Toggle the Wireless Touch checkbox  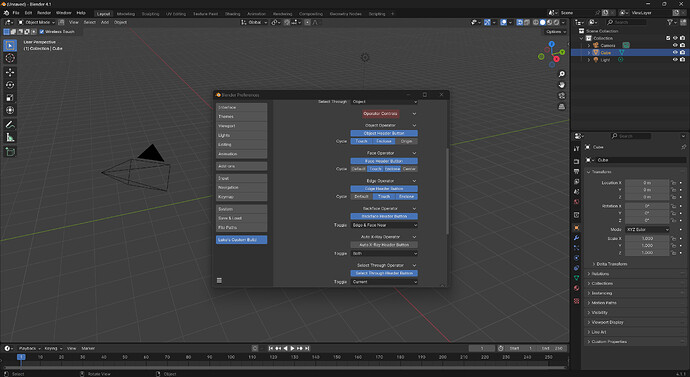point(42,32)
